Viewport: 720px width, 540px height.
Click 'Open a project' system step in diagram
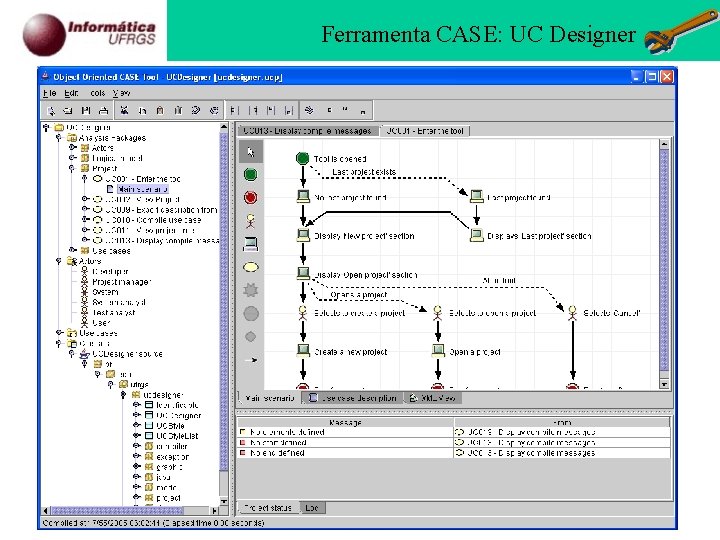(x=438, y=351)
